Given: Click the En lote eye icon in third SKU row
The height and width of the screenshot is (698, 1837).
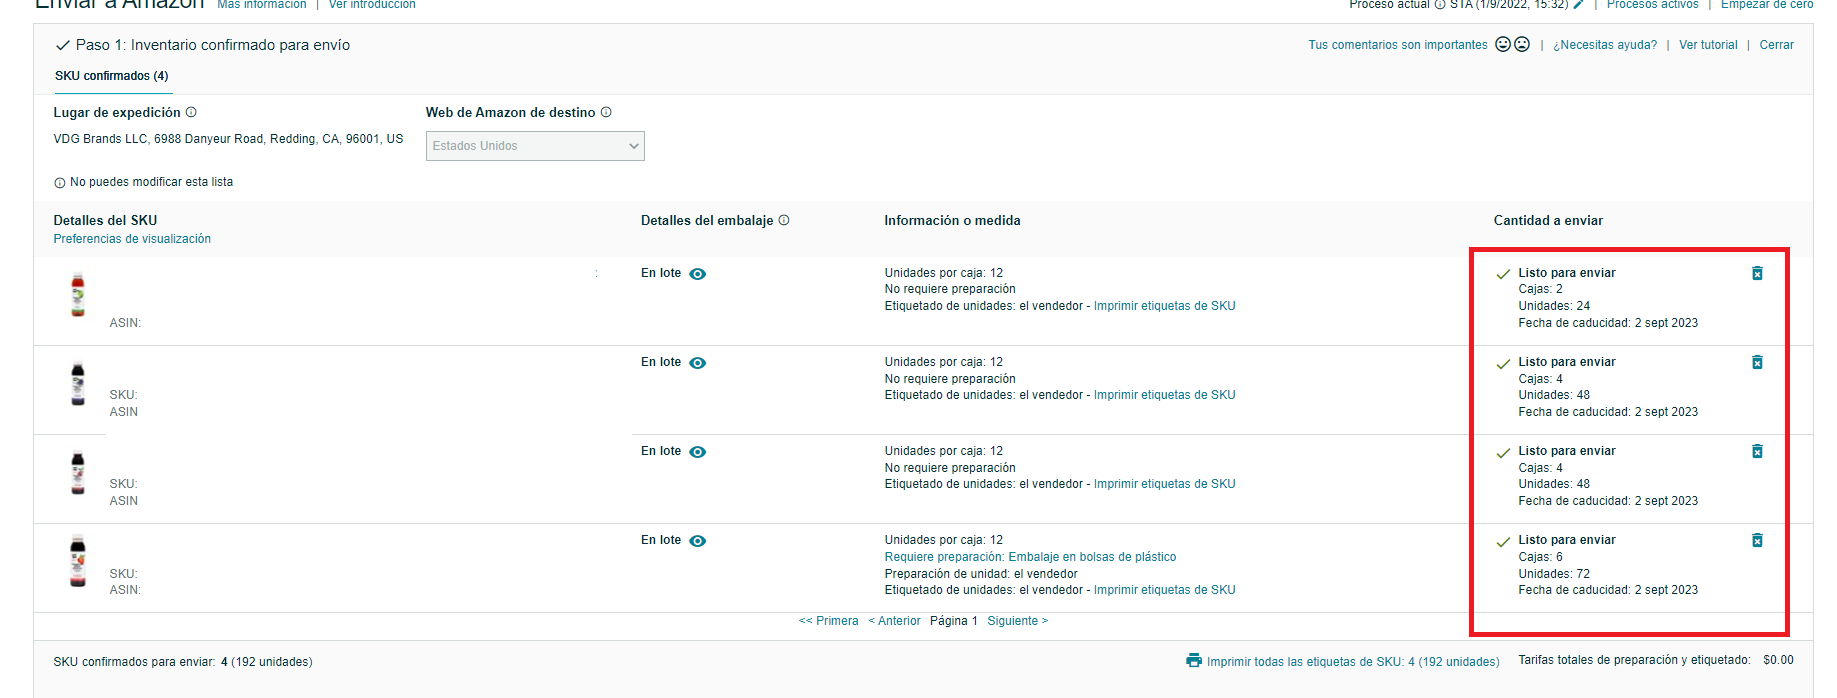Looking at the screenshot, I should pyautogui.click(x=698, y=452).
